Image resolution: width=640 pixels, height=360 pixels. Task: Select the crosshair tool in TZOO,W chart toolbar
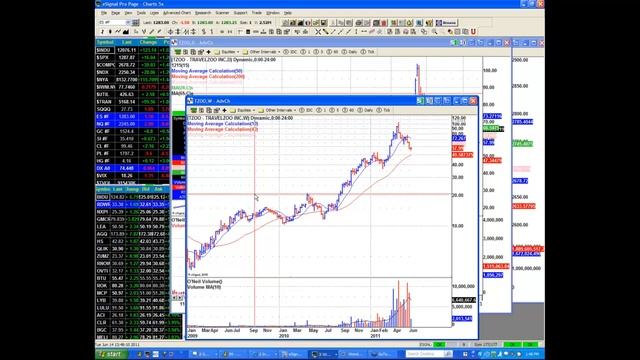pos(224,110)
